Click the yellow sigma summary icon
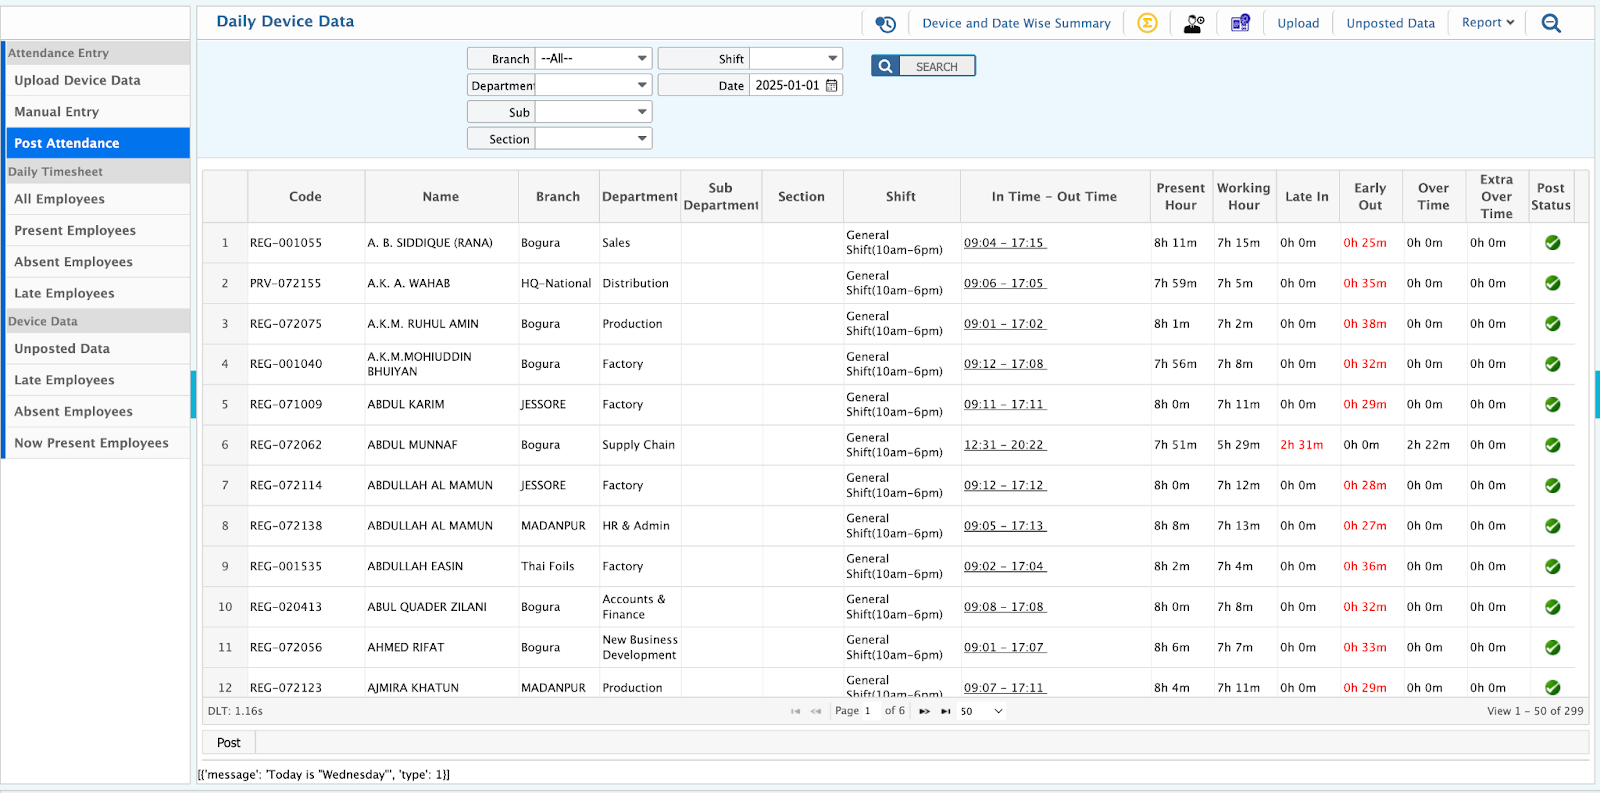 click(1147, 23)
